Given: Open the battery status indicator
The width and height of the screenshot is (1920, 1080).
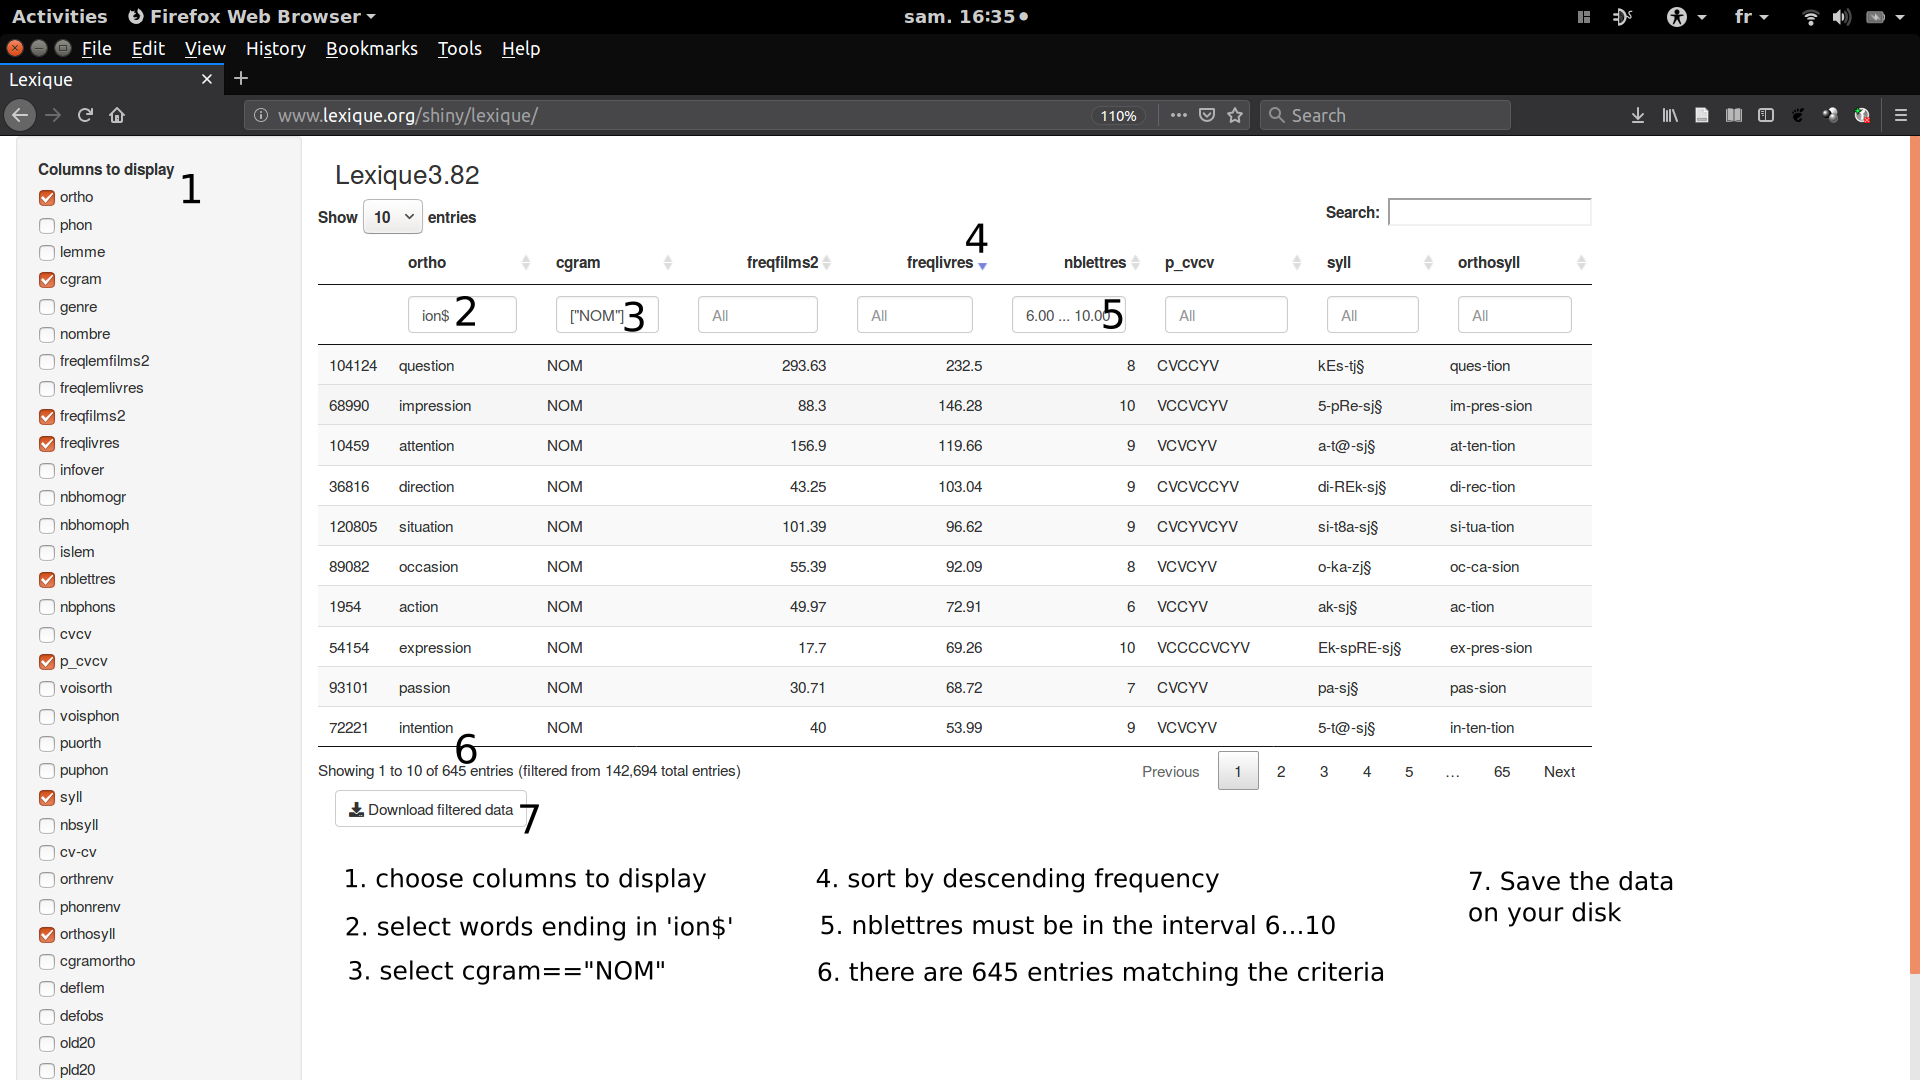Looking at the screenshot, I should [1876, 17].
